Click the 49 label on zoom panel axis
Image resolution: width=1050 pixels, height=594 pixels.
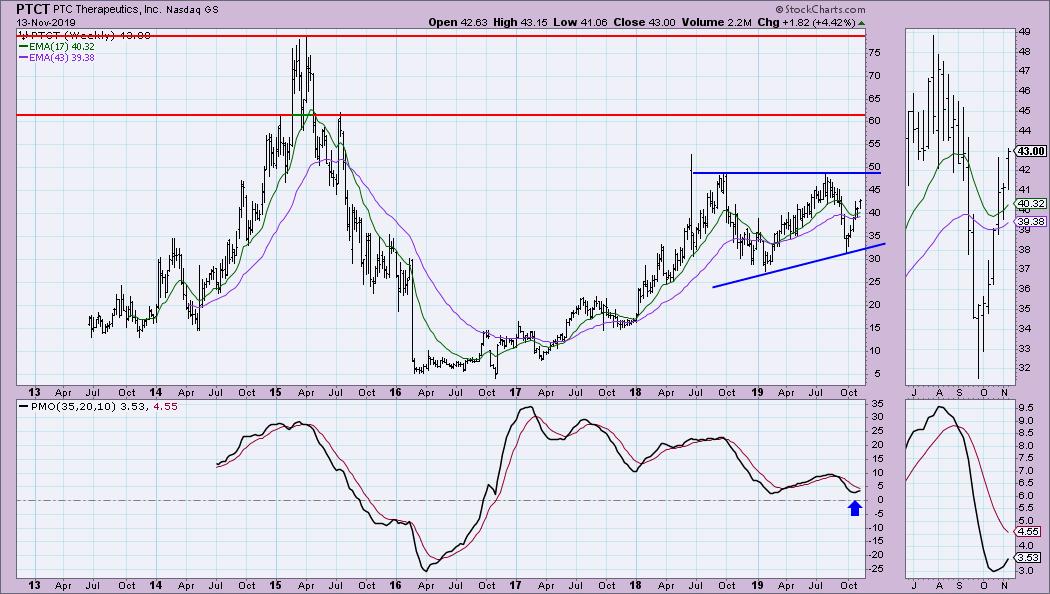[x=1025, y=31]
